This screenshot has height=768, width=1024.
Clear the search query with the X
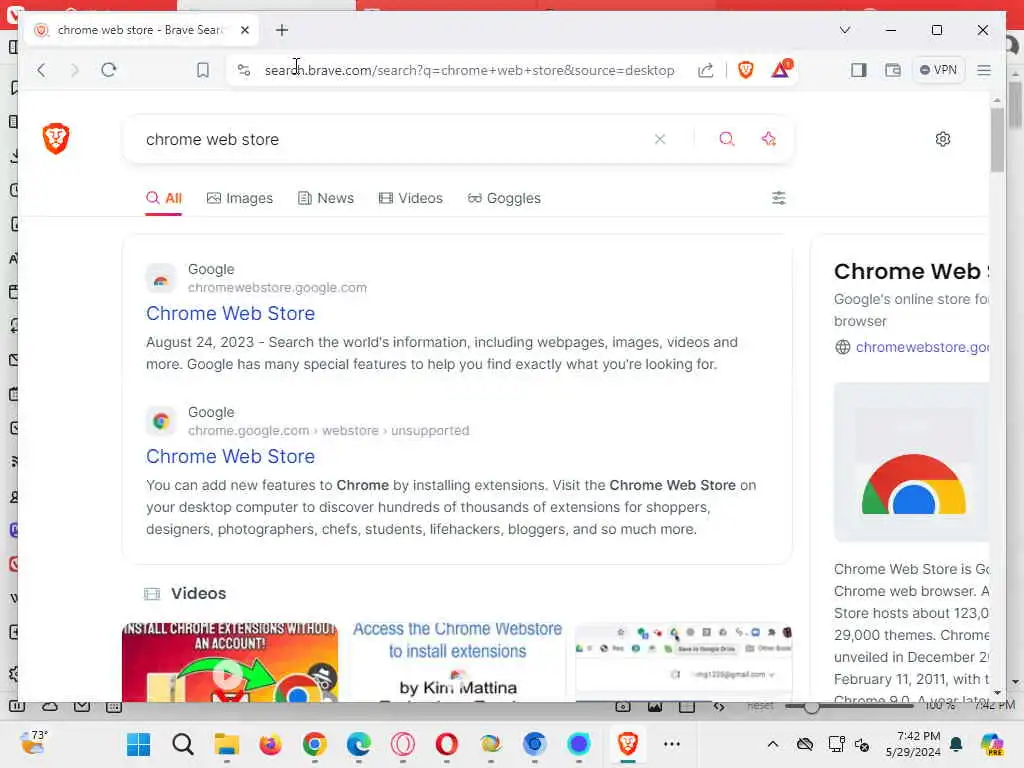(x=660, y=139)
